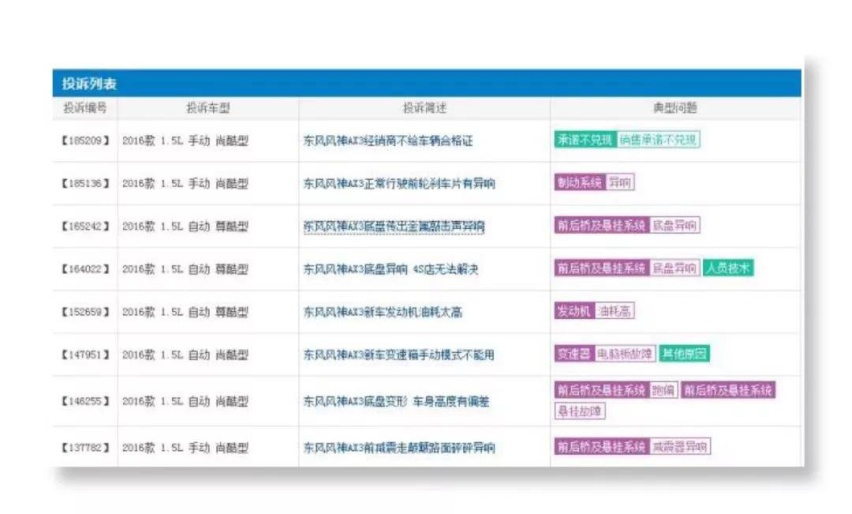Select complaint number 【165242】
Screen dimensions: 852x514
click(x=85, y=226)
